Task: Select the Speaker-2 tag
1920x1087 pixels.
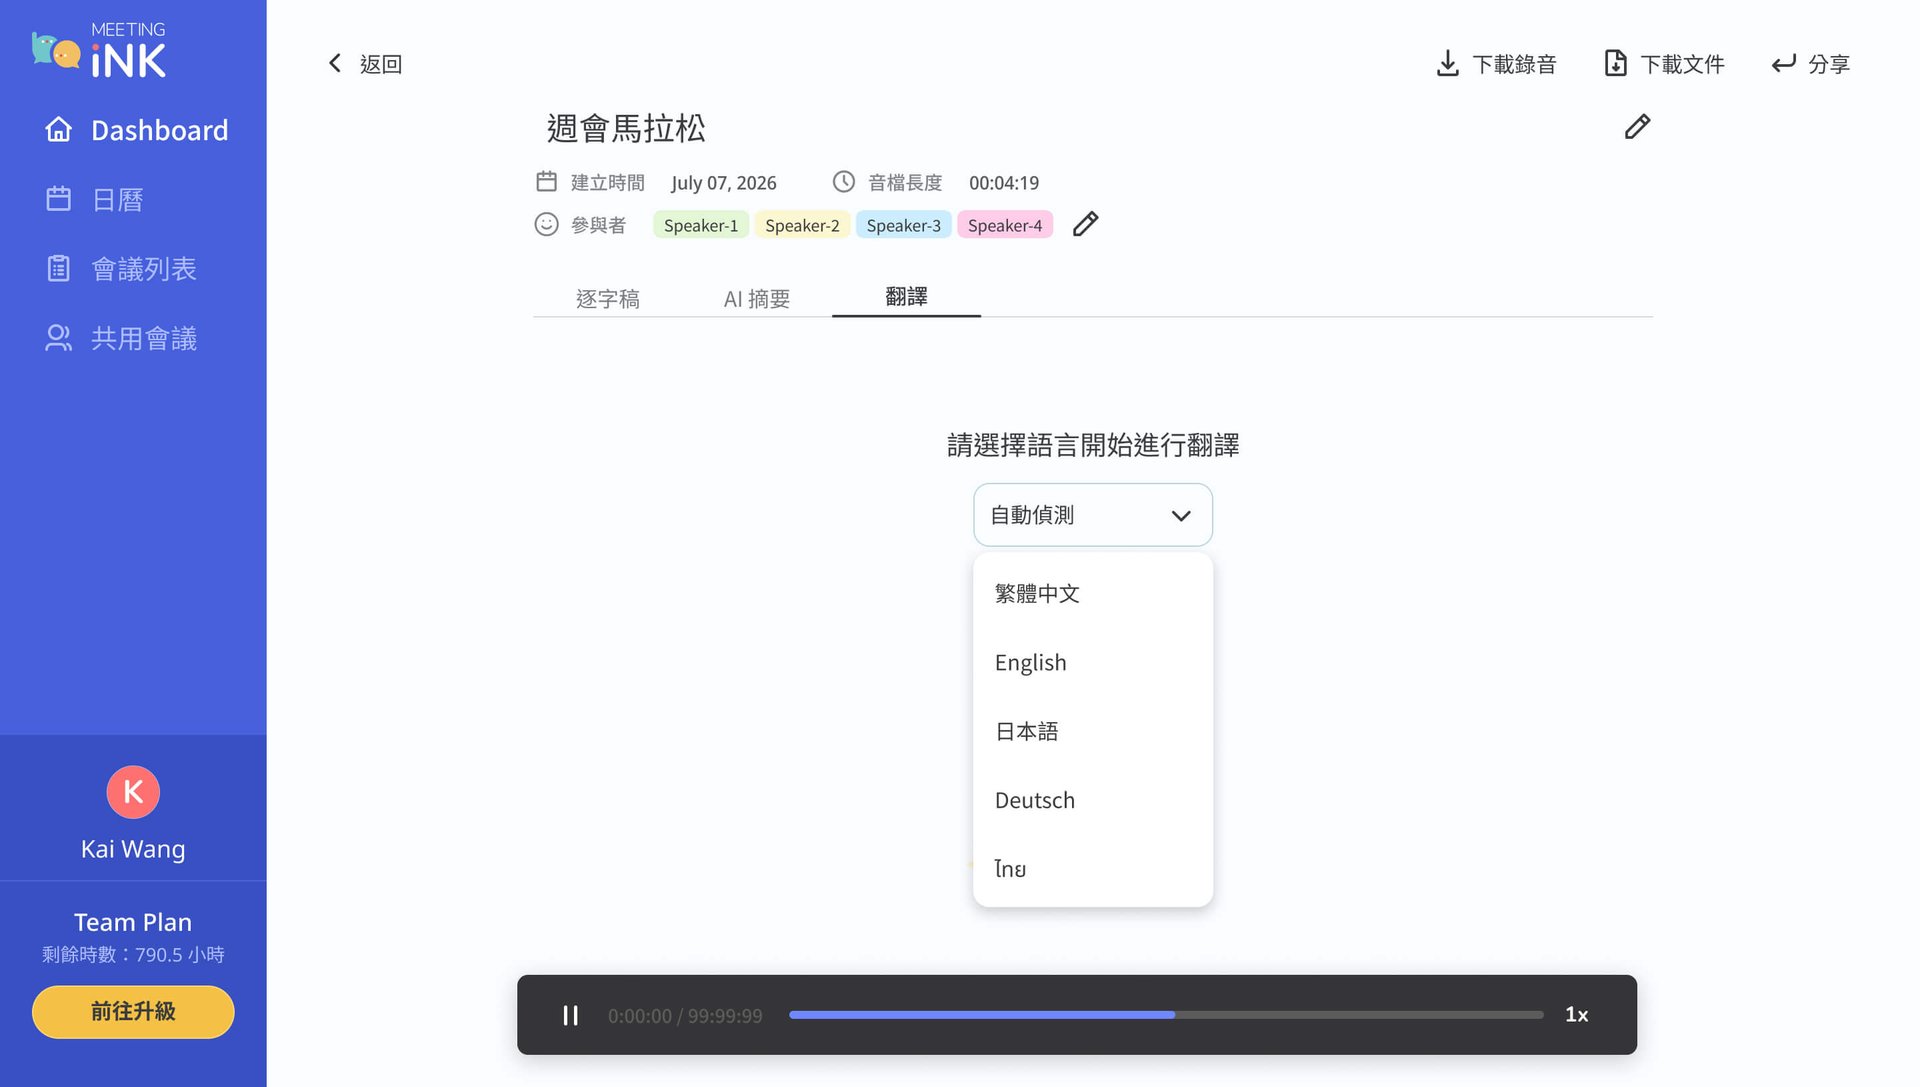Action: (802, 225)
